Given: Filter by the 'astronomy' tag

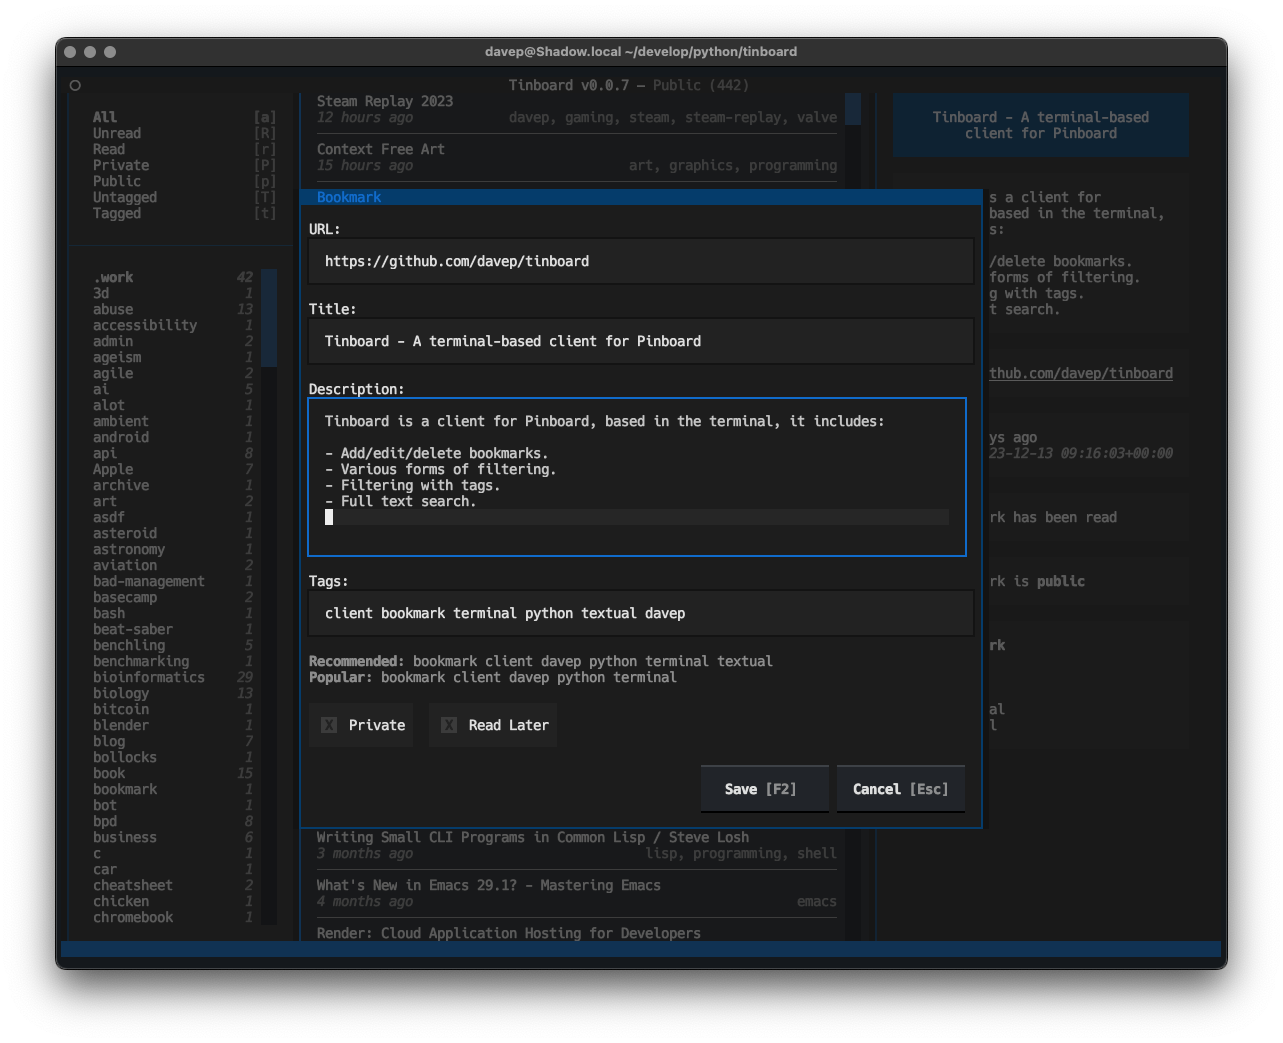Looking at the screenshot, I should (173, 549).
